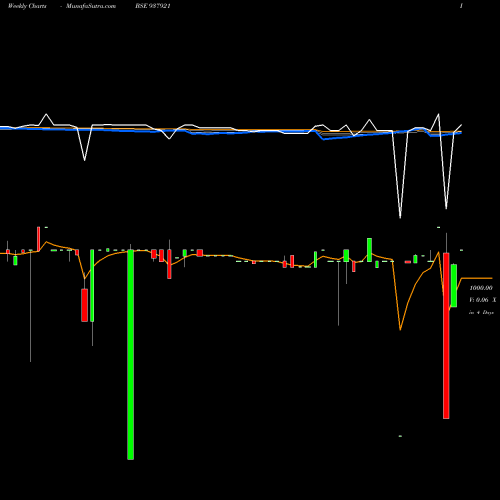Click the 'in 4 Days' label
The image size is (500, 500).
(x=481, y=312)
